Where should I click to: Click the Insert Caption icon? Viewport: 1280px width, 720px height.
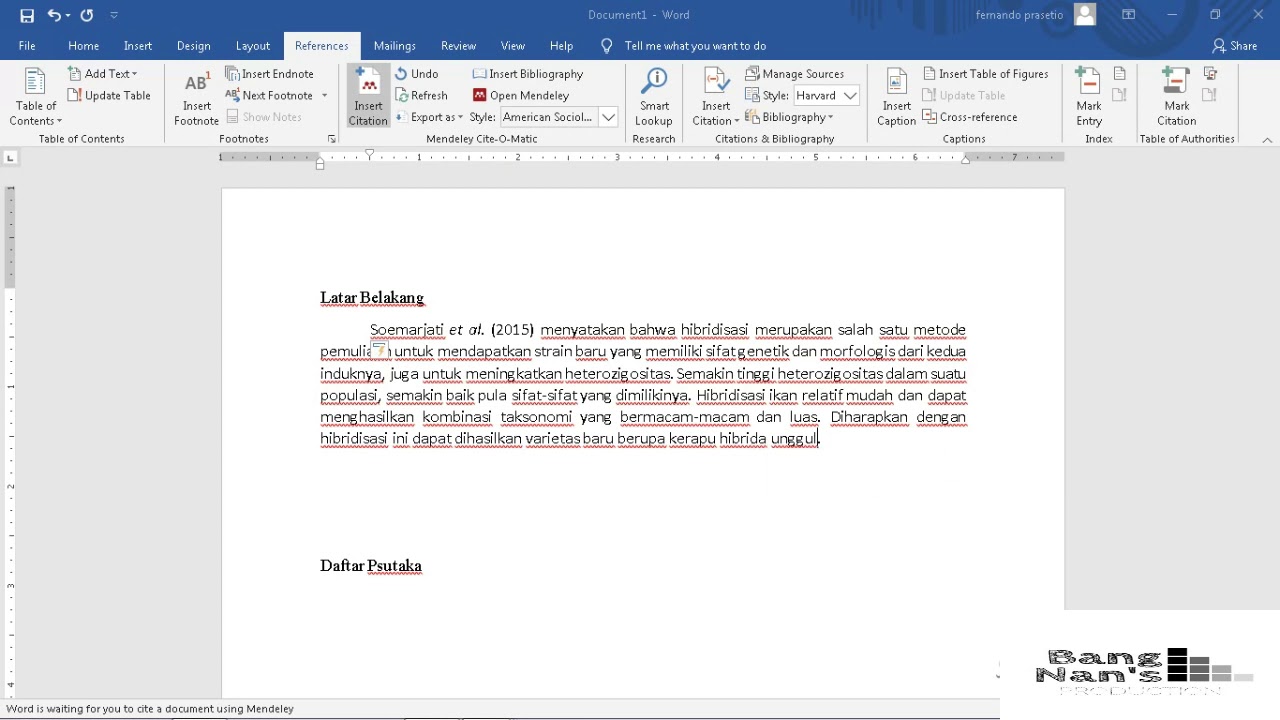[x=896, y=97]
